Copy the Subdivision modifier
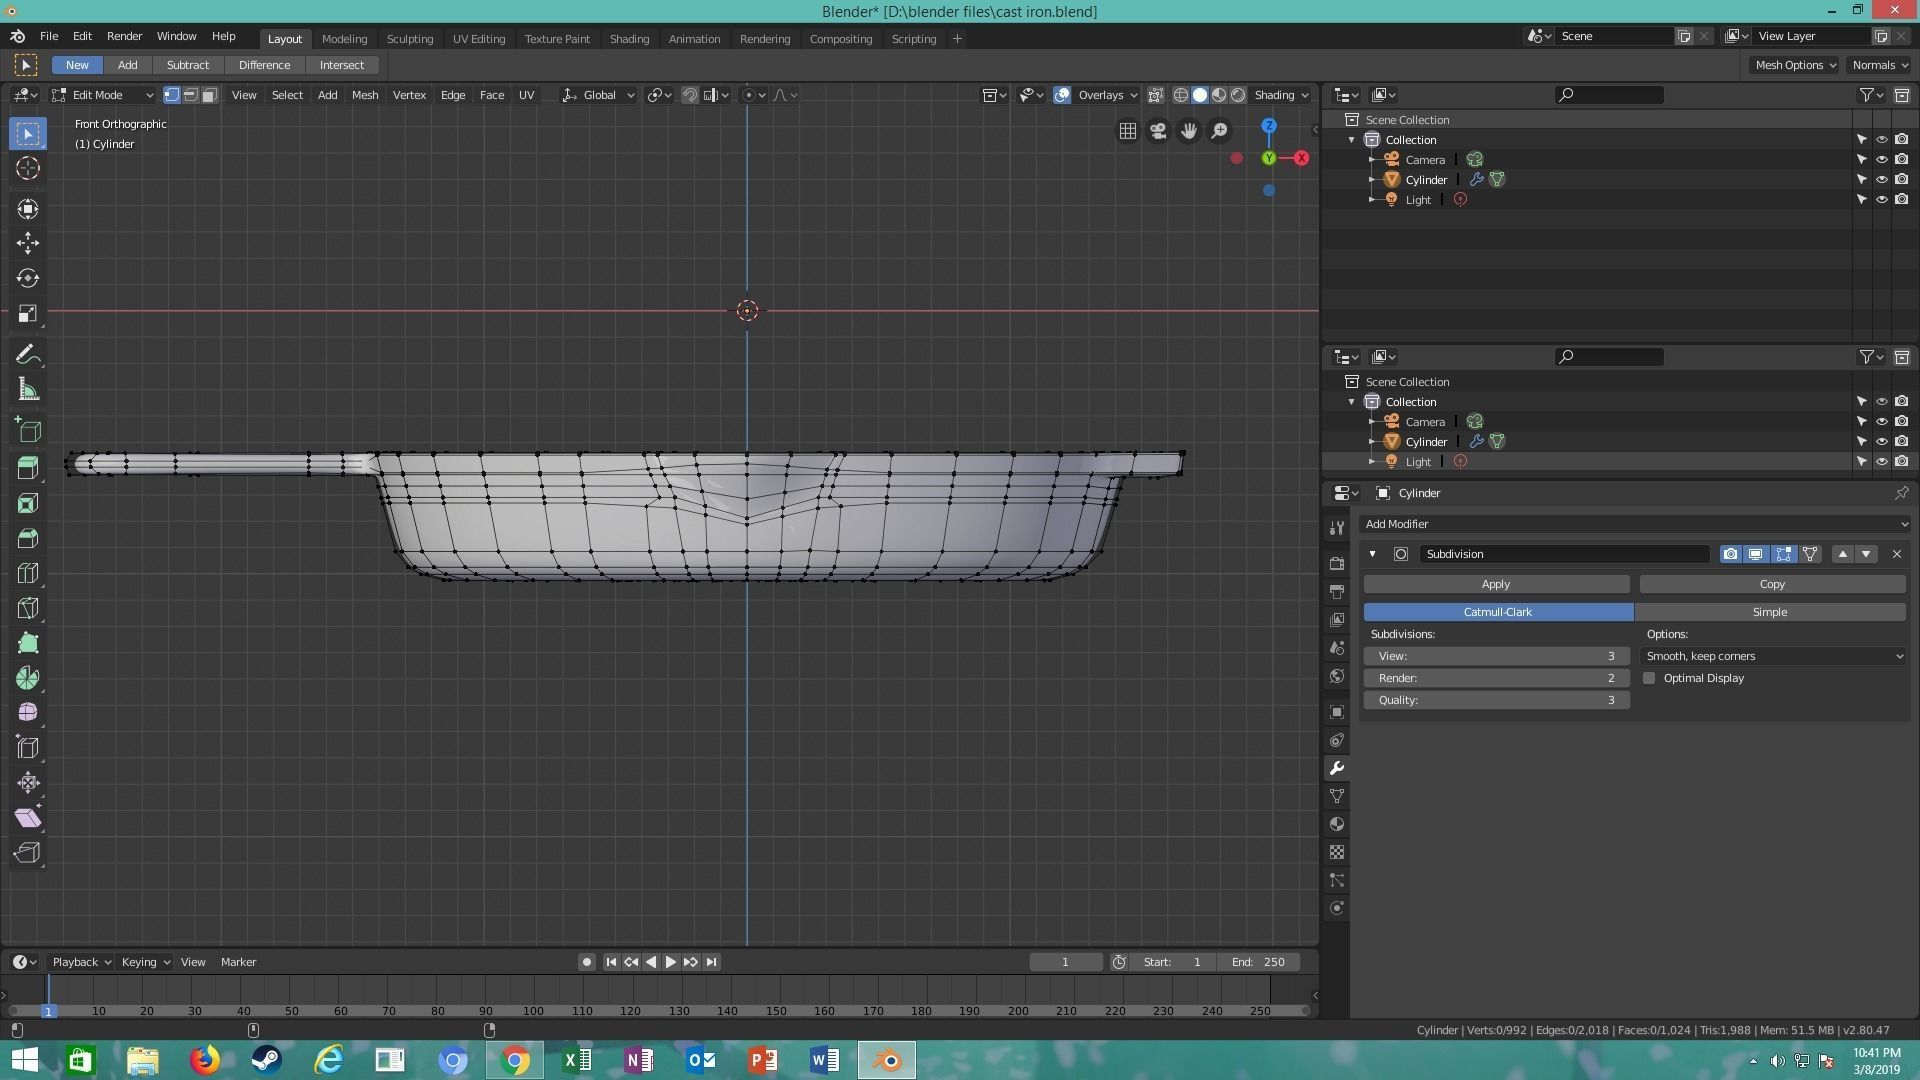Image resolution: width=1920 pixels, height=1080 pixels. pyautogui.click(x=1772, y=584)
